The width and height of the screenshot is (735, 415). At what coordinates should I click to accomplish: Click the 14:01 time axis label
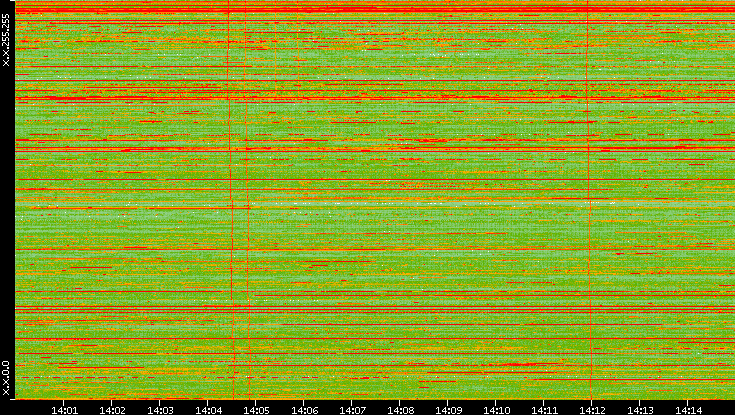64,410
